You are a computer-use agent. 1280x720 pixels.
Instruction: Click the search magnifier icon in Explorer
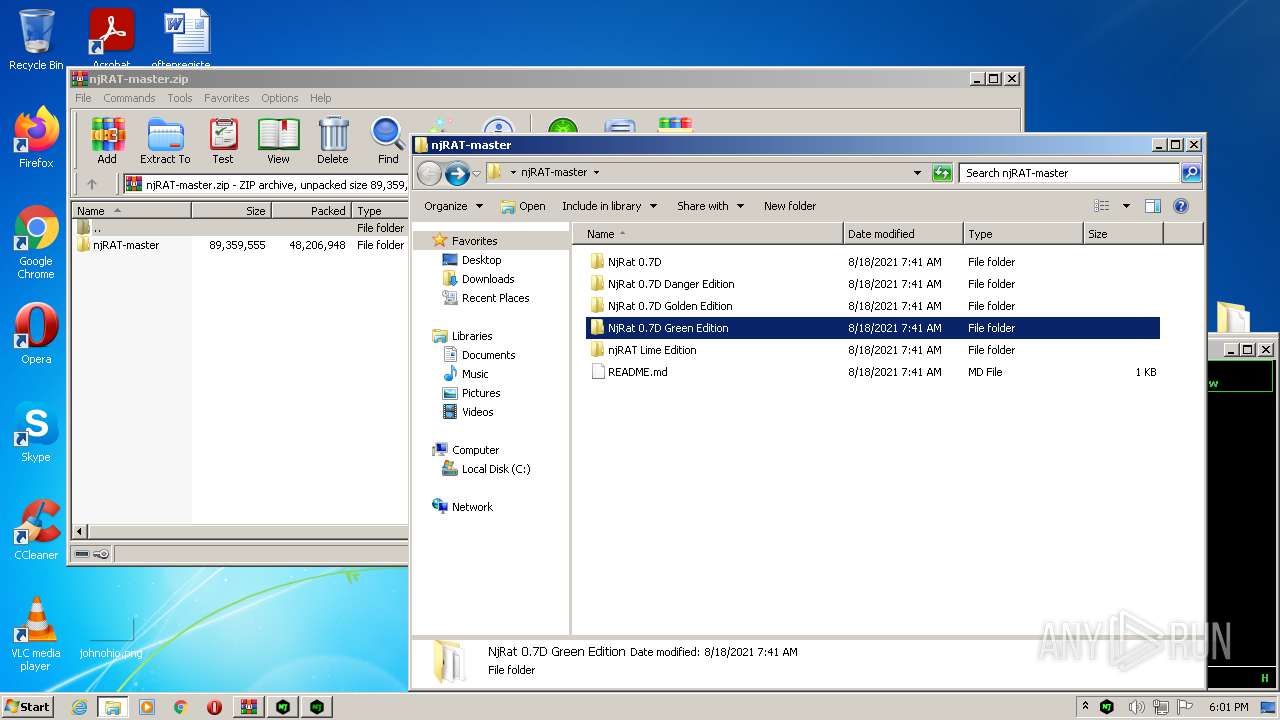pos(1191,173)
